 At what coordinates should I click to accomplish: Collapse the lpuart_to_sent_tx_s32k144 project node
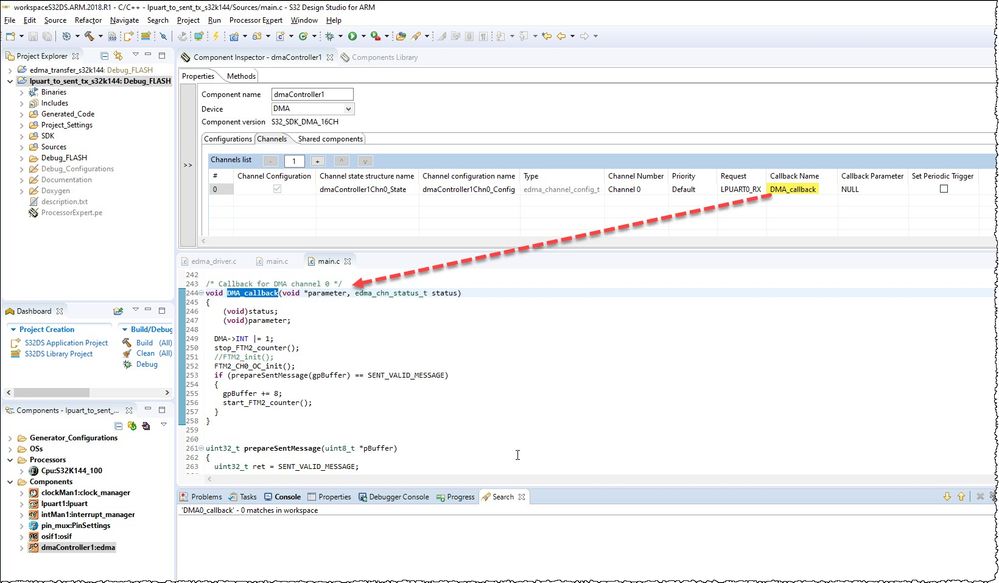pos(10,81)
